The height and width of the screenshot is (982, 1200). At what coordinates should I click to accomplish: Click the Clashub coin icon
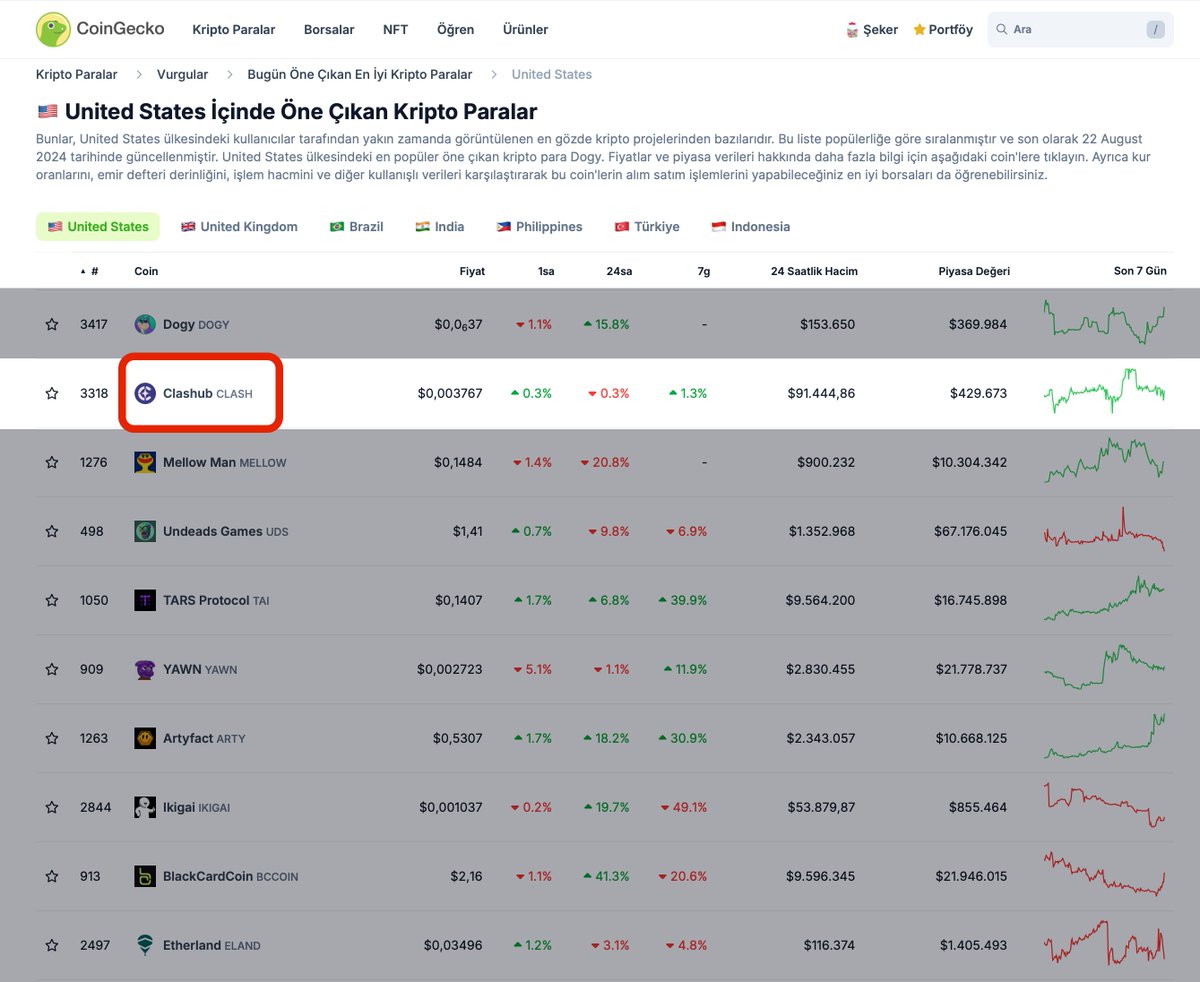point(145,393)
